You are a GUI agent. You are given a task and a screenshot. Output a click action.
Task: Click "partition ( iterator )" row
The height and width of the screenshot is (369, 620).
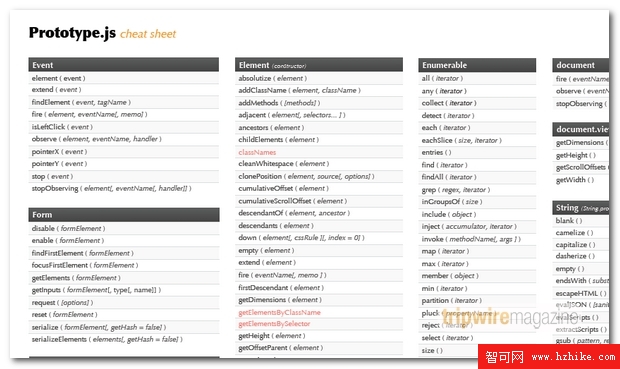point(477,301)
